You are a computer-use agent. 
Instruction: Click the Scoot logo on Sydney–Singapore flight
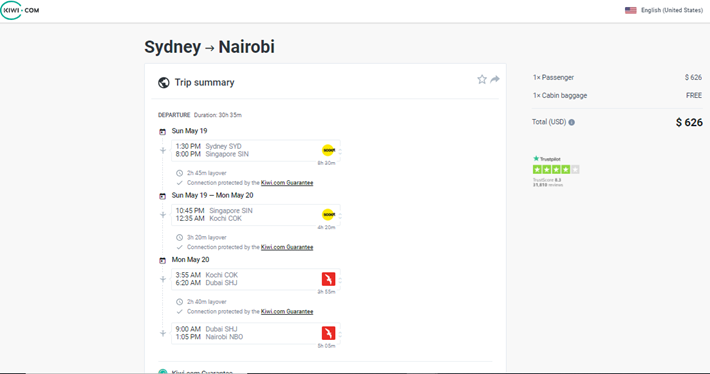[x=328, y=150]
